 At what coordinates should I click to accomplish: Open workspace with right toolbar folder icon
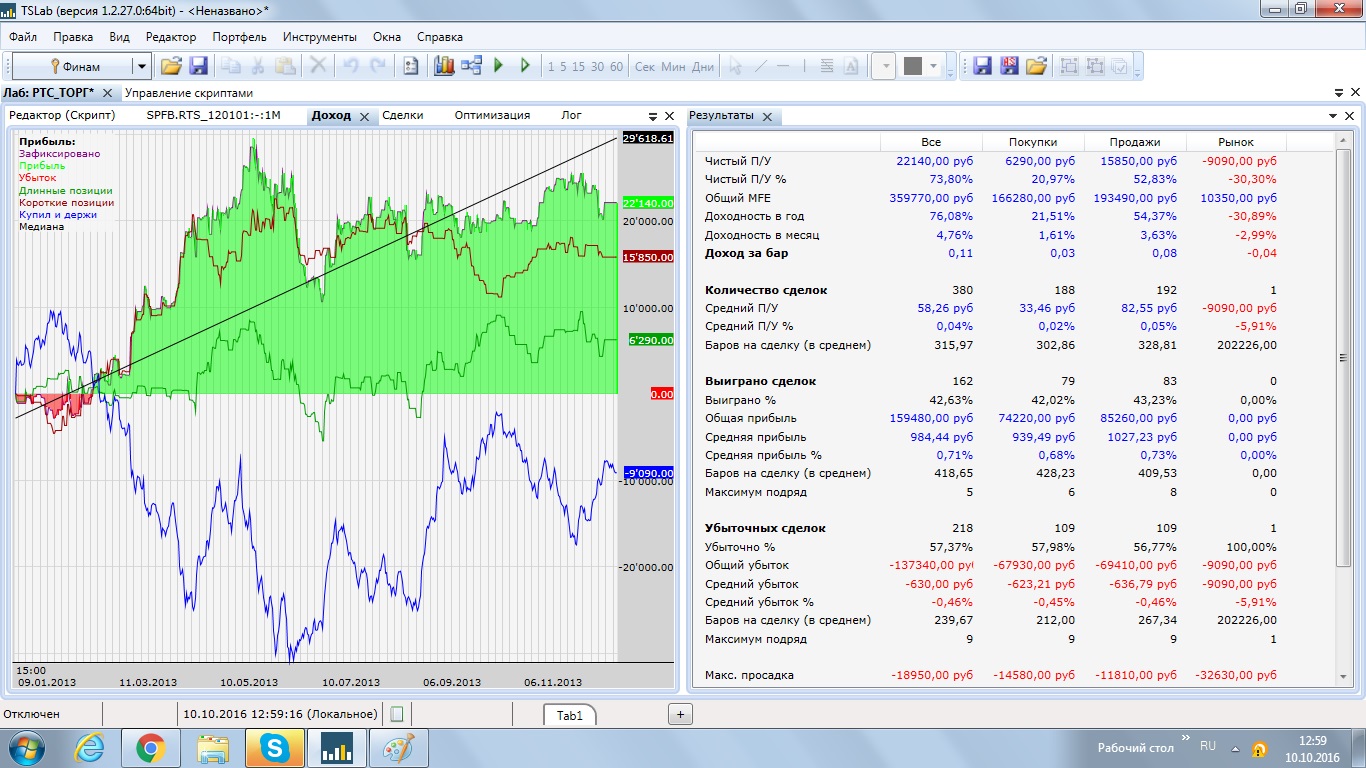tap(1036, 66)
